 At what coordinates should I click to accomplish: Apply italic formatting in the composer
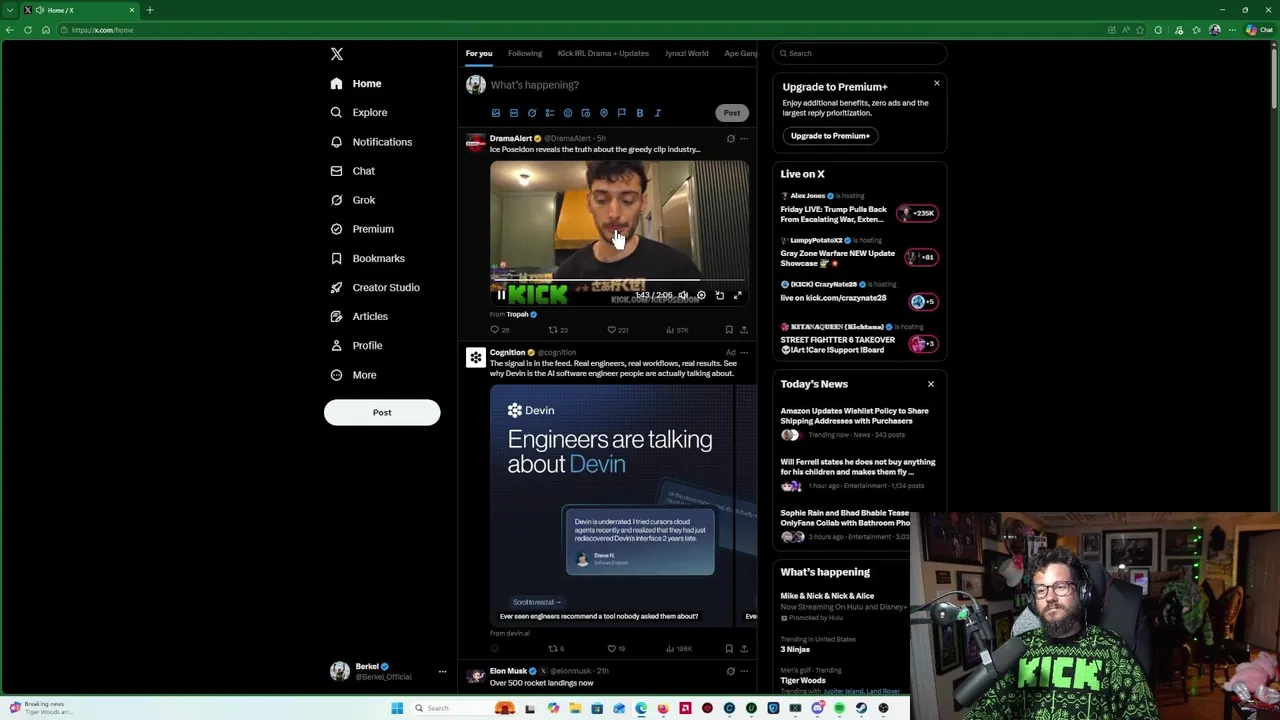(658, 113)
